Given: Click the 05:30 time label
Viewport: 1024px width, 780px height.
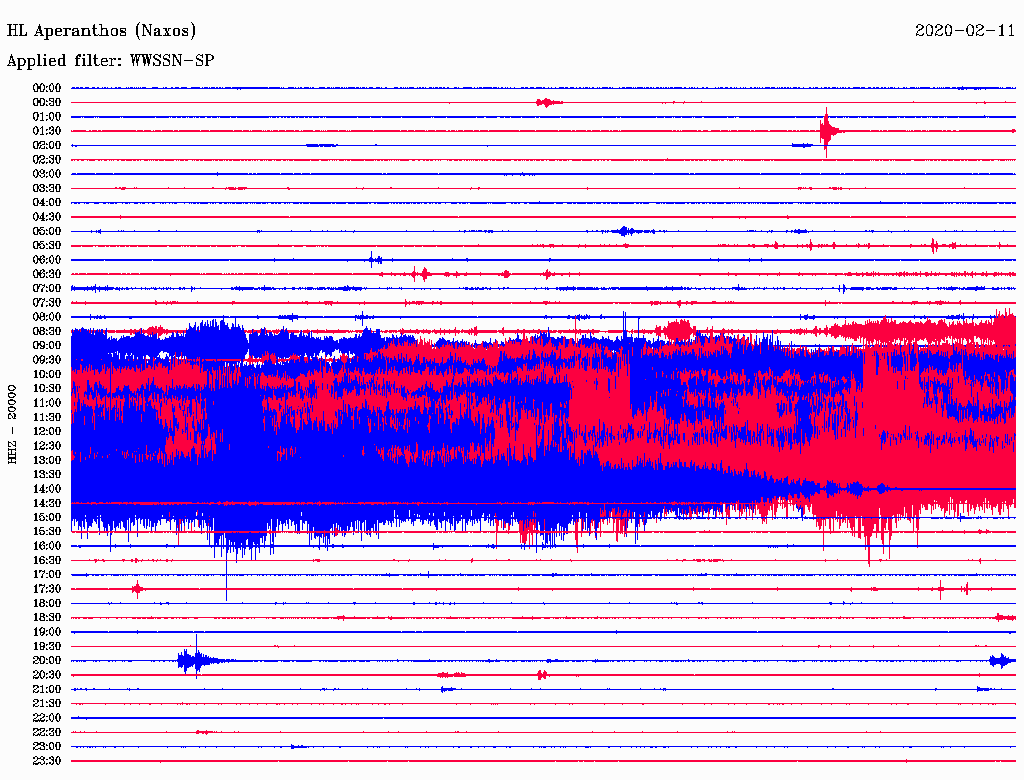Looking at the screenshot, I should coord(47,246).
